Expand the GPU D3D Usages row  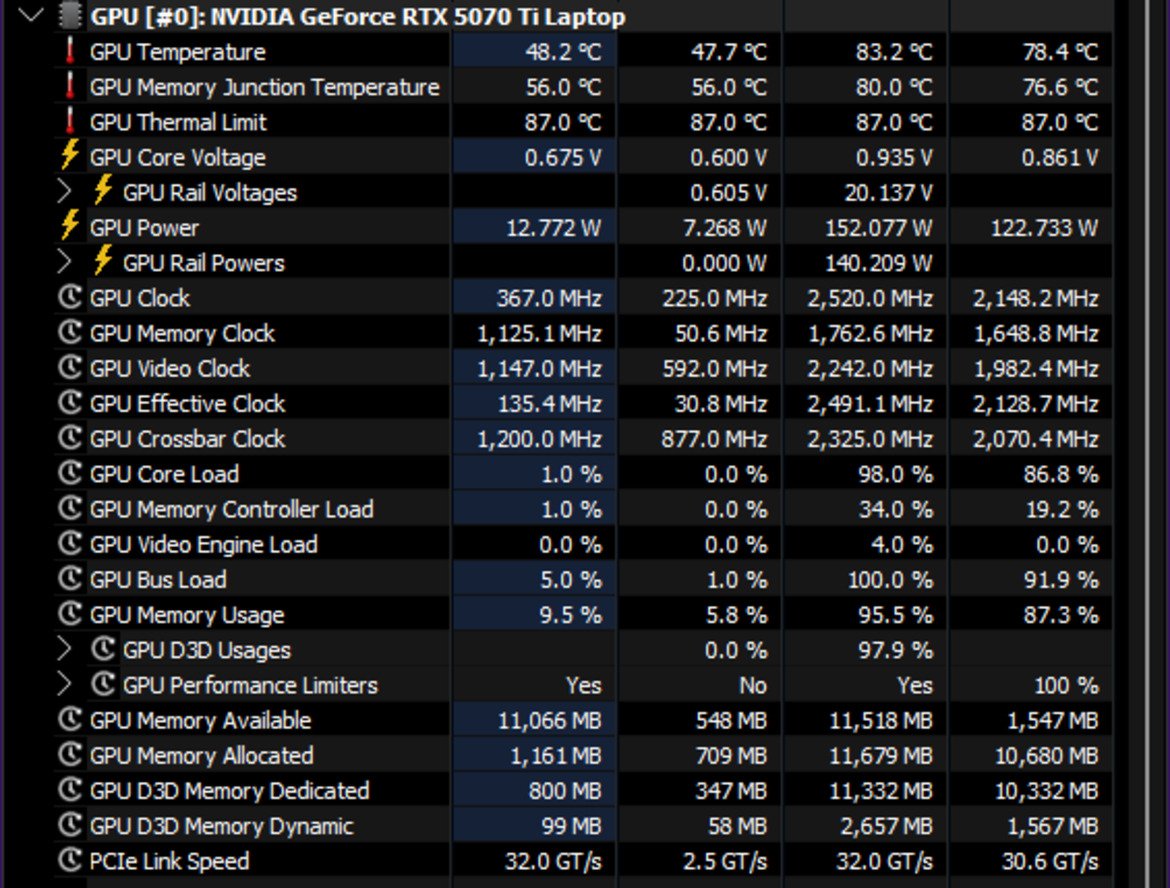click(65, 649)
